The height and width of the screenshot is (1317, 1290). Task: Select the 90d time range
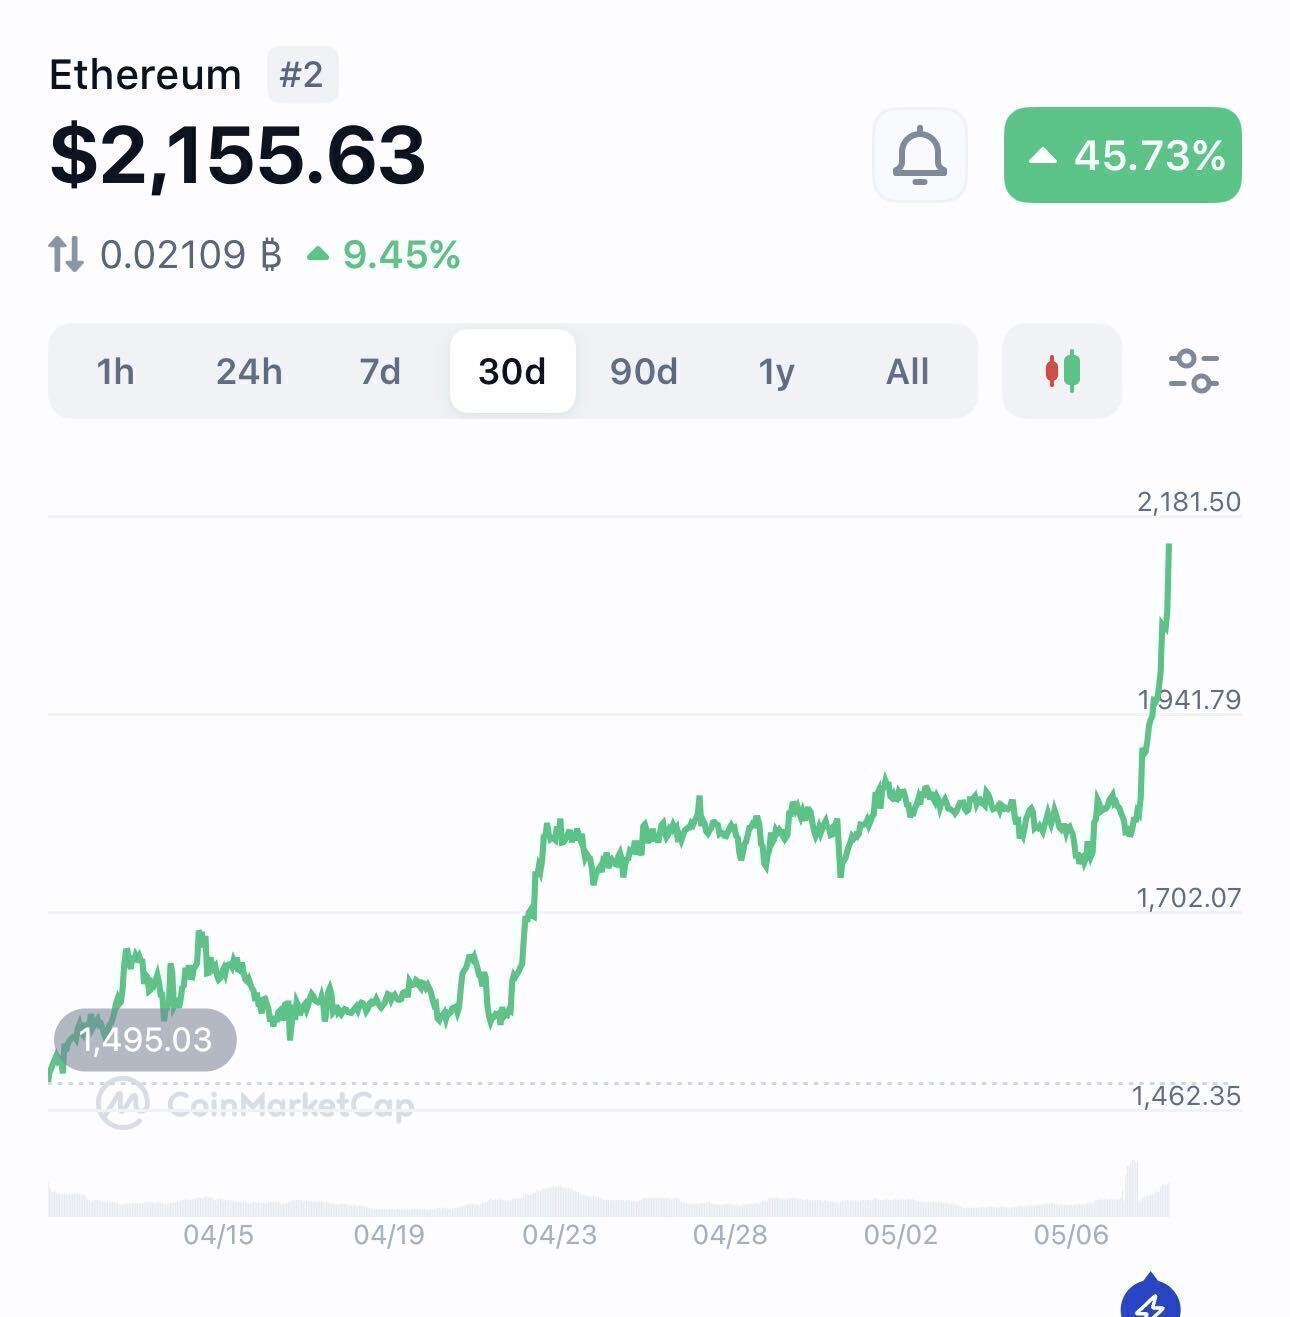coord(644,371)
